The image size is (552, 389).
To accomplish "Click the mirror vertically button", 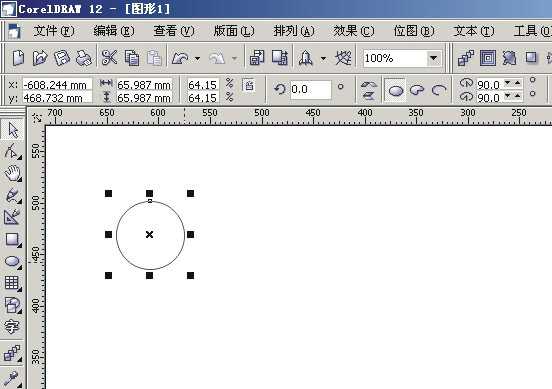I will tap(369, 95).
